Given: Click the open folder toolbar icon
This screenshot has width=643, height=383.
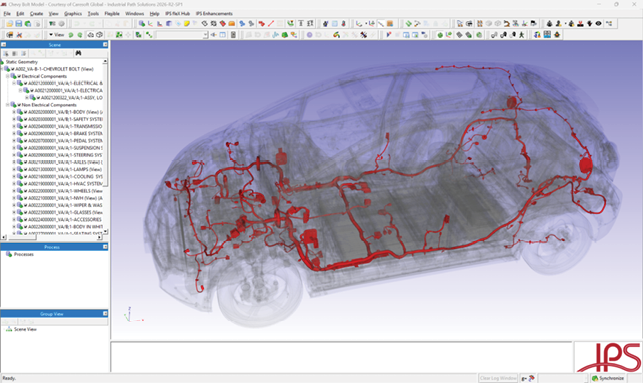Looking at the screenshot, I should [9, 23].
